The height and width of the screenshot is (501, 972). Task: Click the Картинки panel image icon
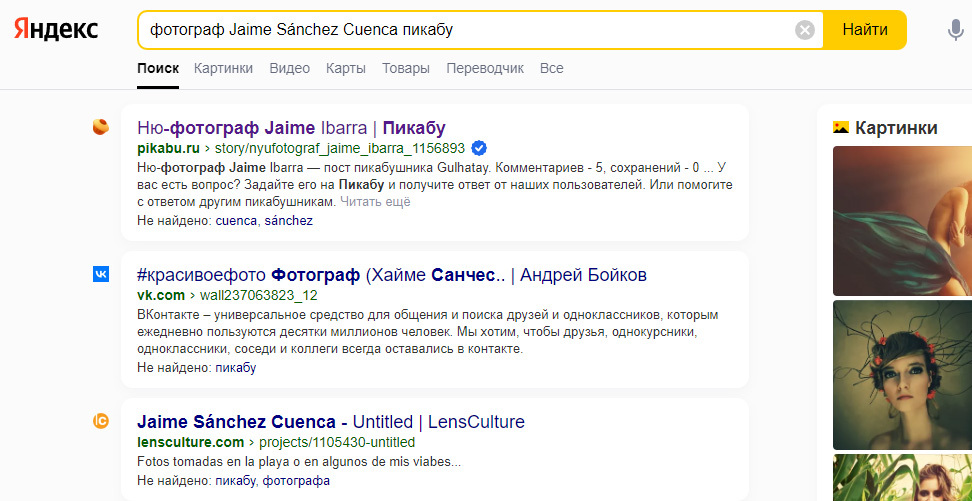tap(841, 128)
